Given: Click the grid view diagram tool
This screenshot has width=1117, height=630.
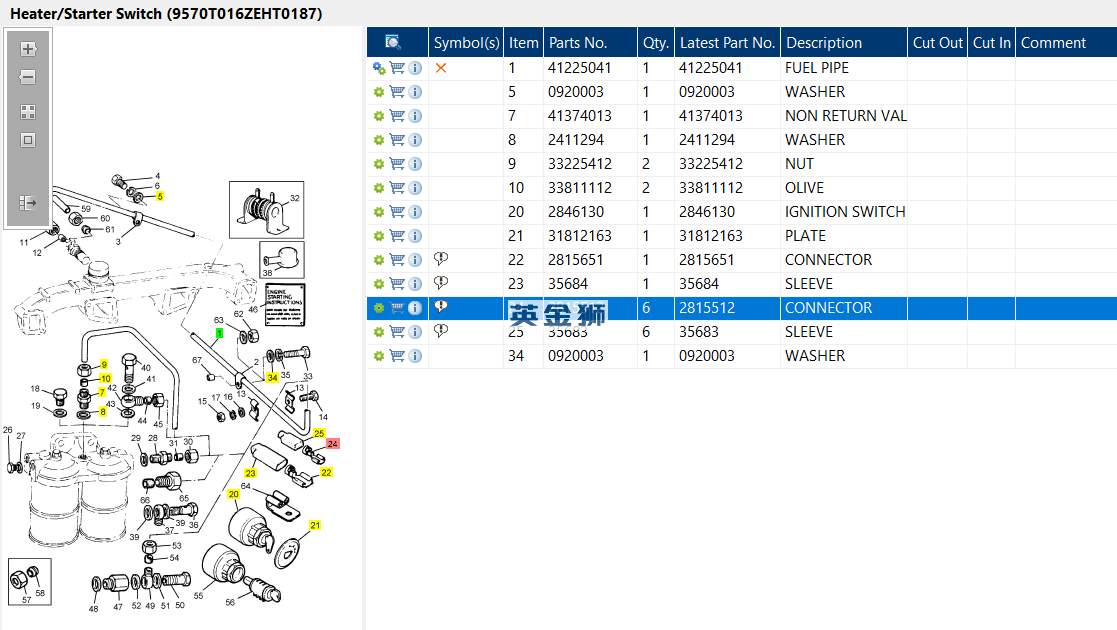Looking at the screenshot, I should [28, 112].
